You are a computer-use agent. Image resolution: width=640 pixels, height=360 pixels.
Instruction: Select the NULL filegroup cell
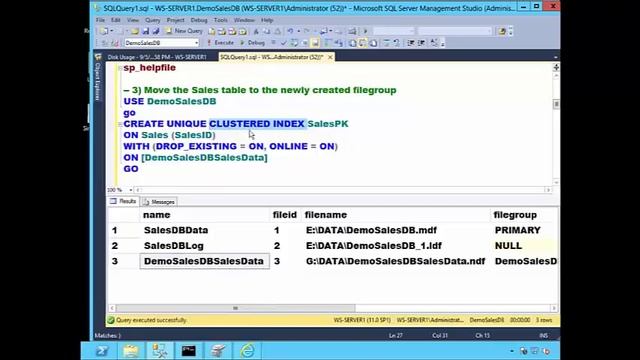coord(524,246)
